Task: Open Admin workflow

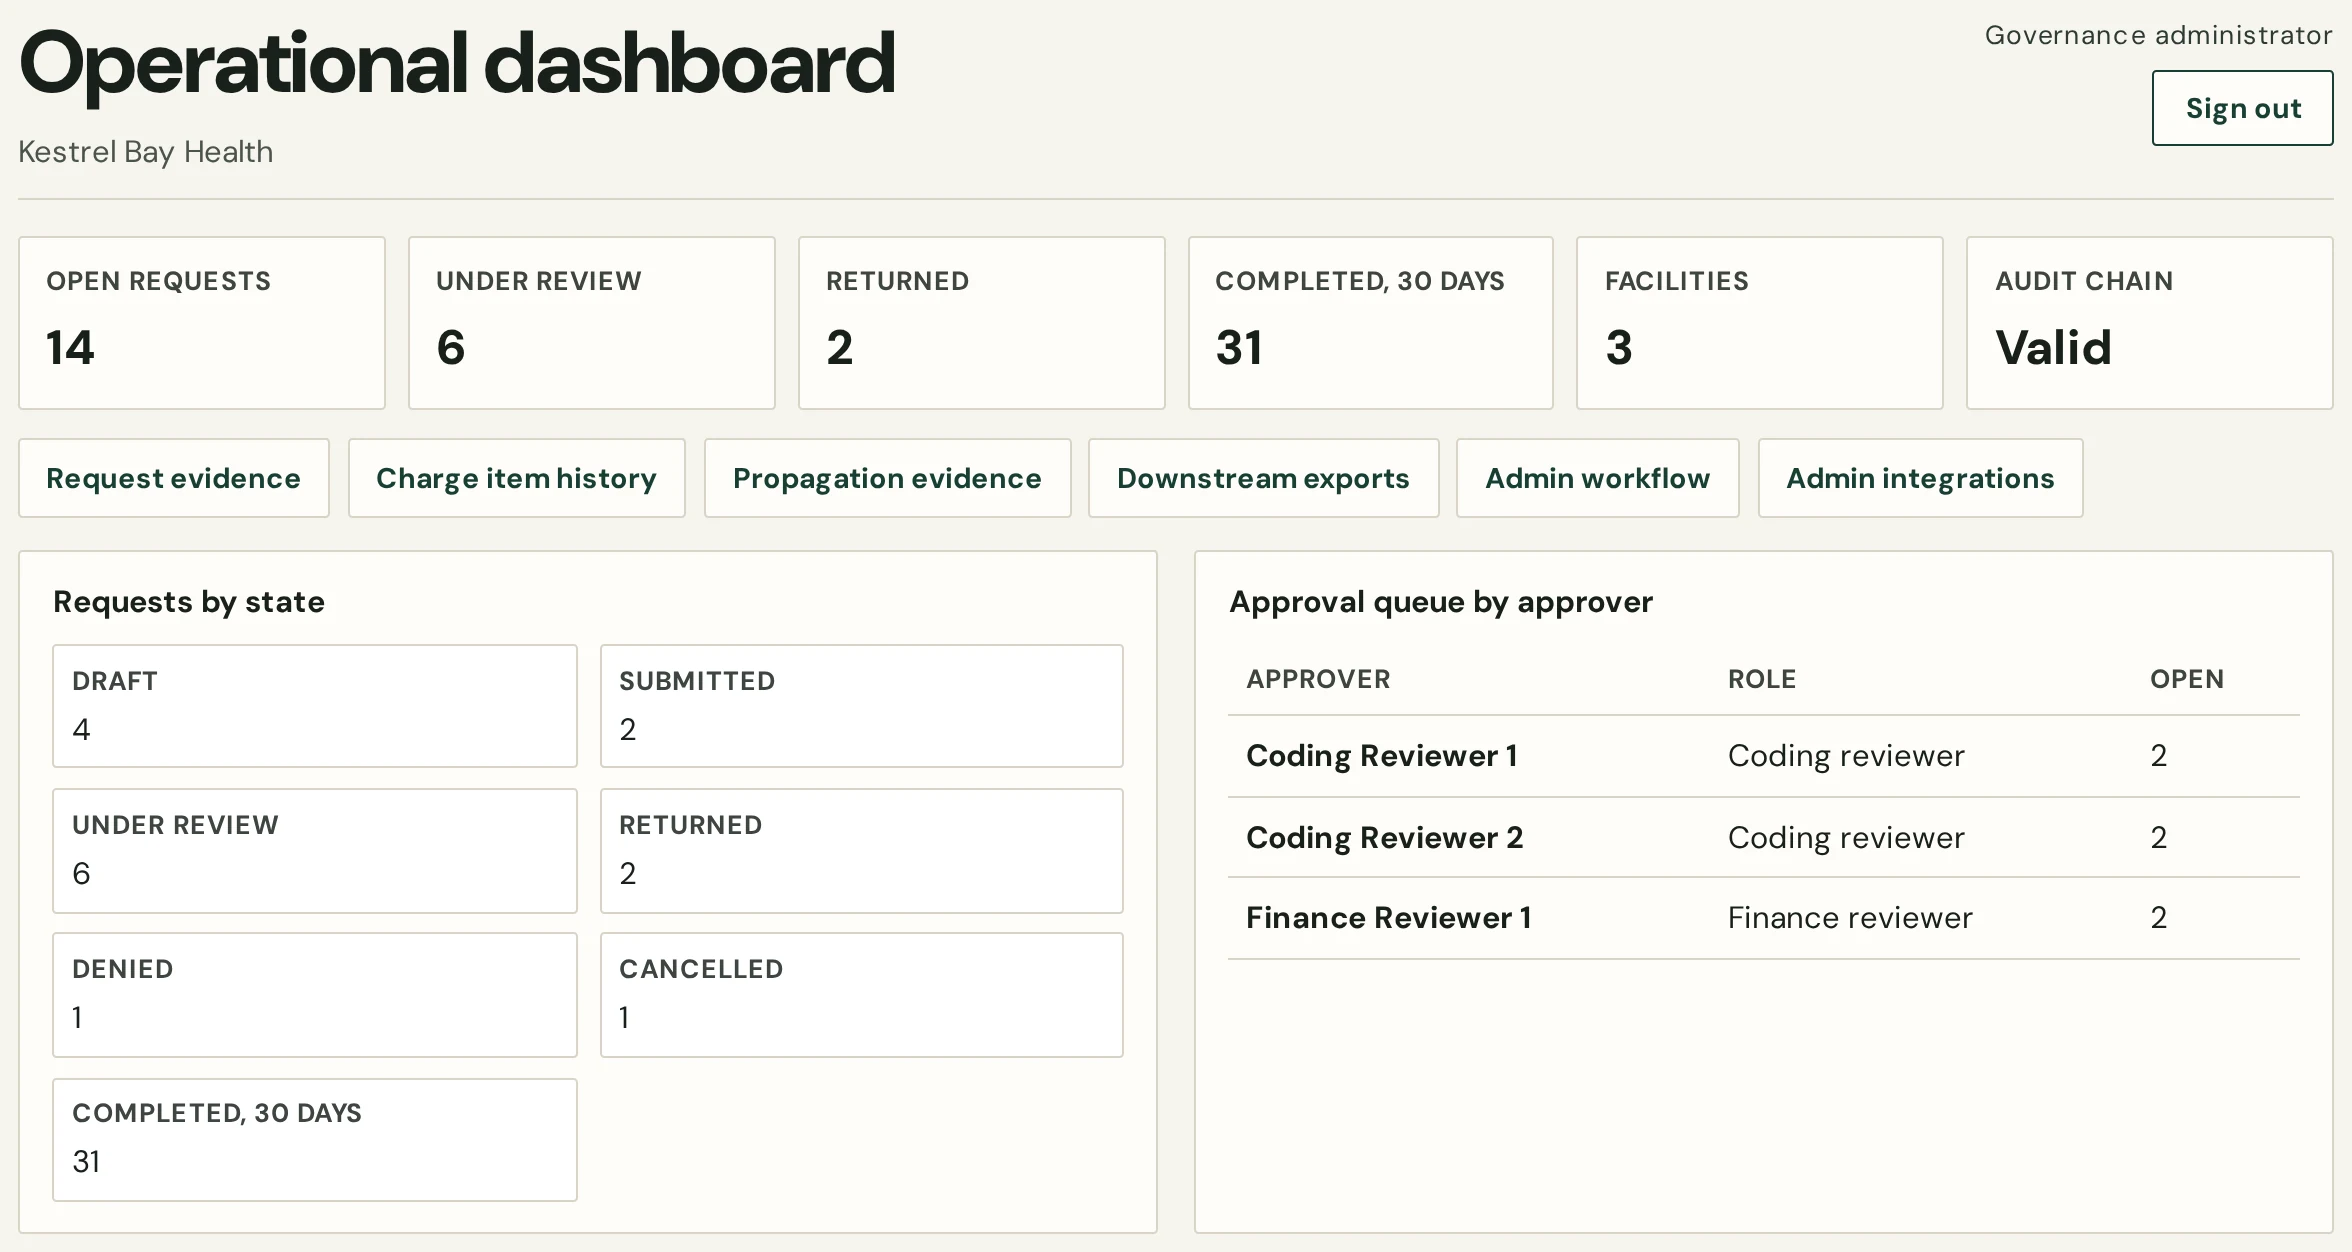Action: coord(1597,478)
